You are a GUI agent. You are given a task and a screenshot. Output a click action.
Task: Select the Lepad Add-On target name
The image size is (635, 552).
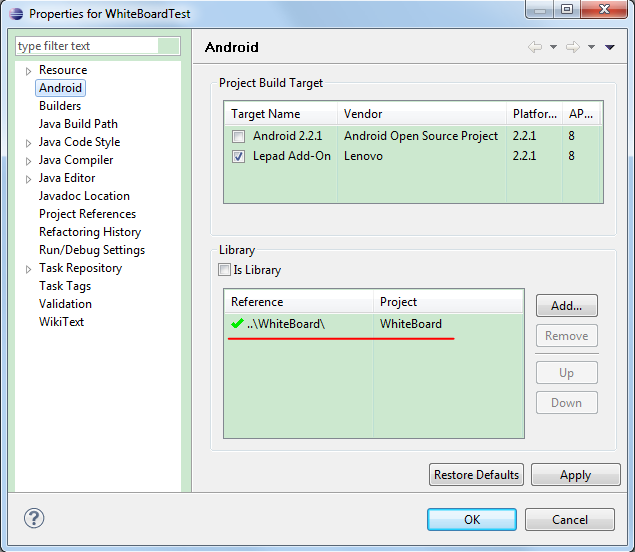pyautogui.click(x=292, y=156)
